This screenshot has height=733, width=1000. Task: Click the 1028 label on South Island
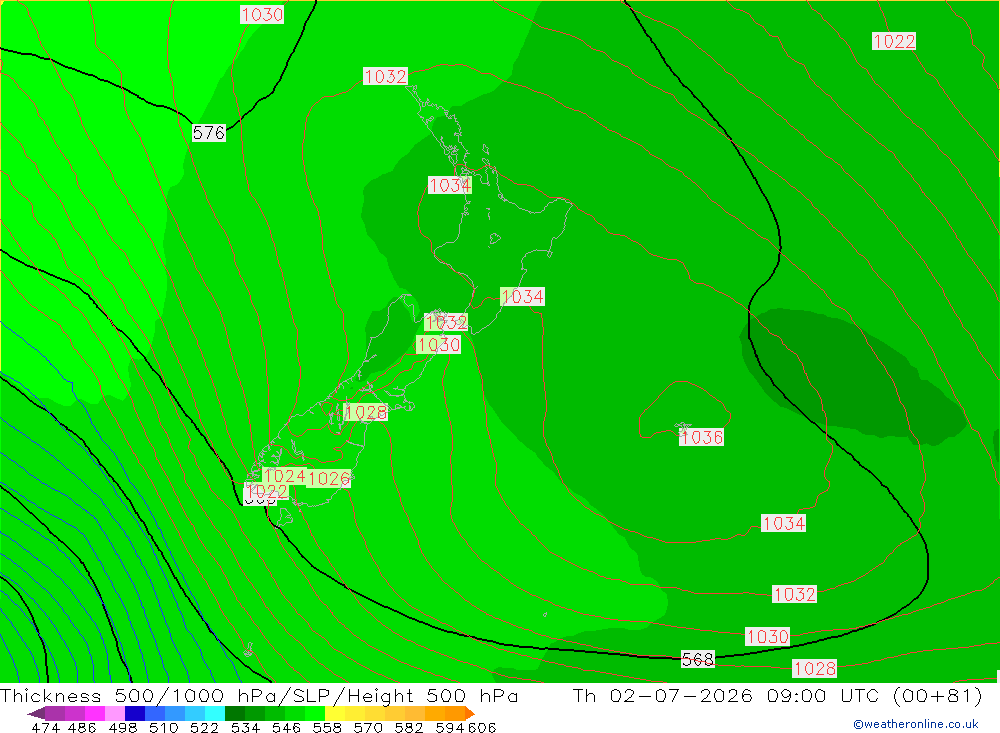coord(365,412)
